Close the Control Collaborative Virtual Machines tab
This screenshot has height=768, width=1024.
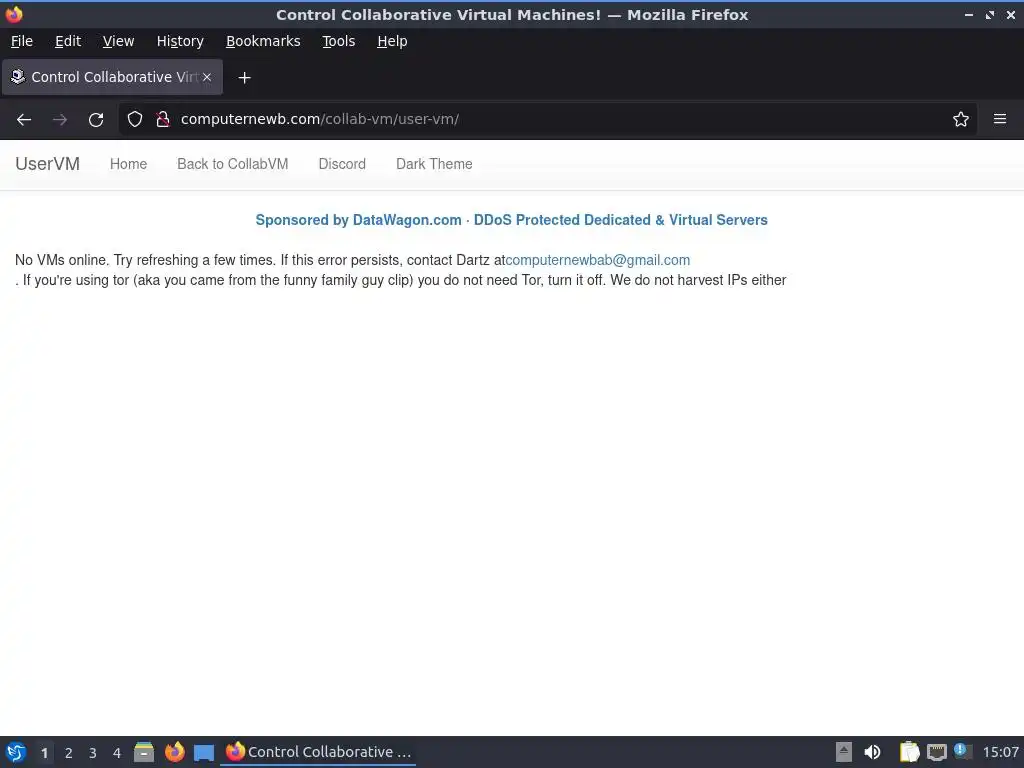click(x=206, y=77)
